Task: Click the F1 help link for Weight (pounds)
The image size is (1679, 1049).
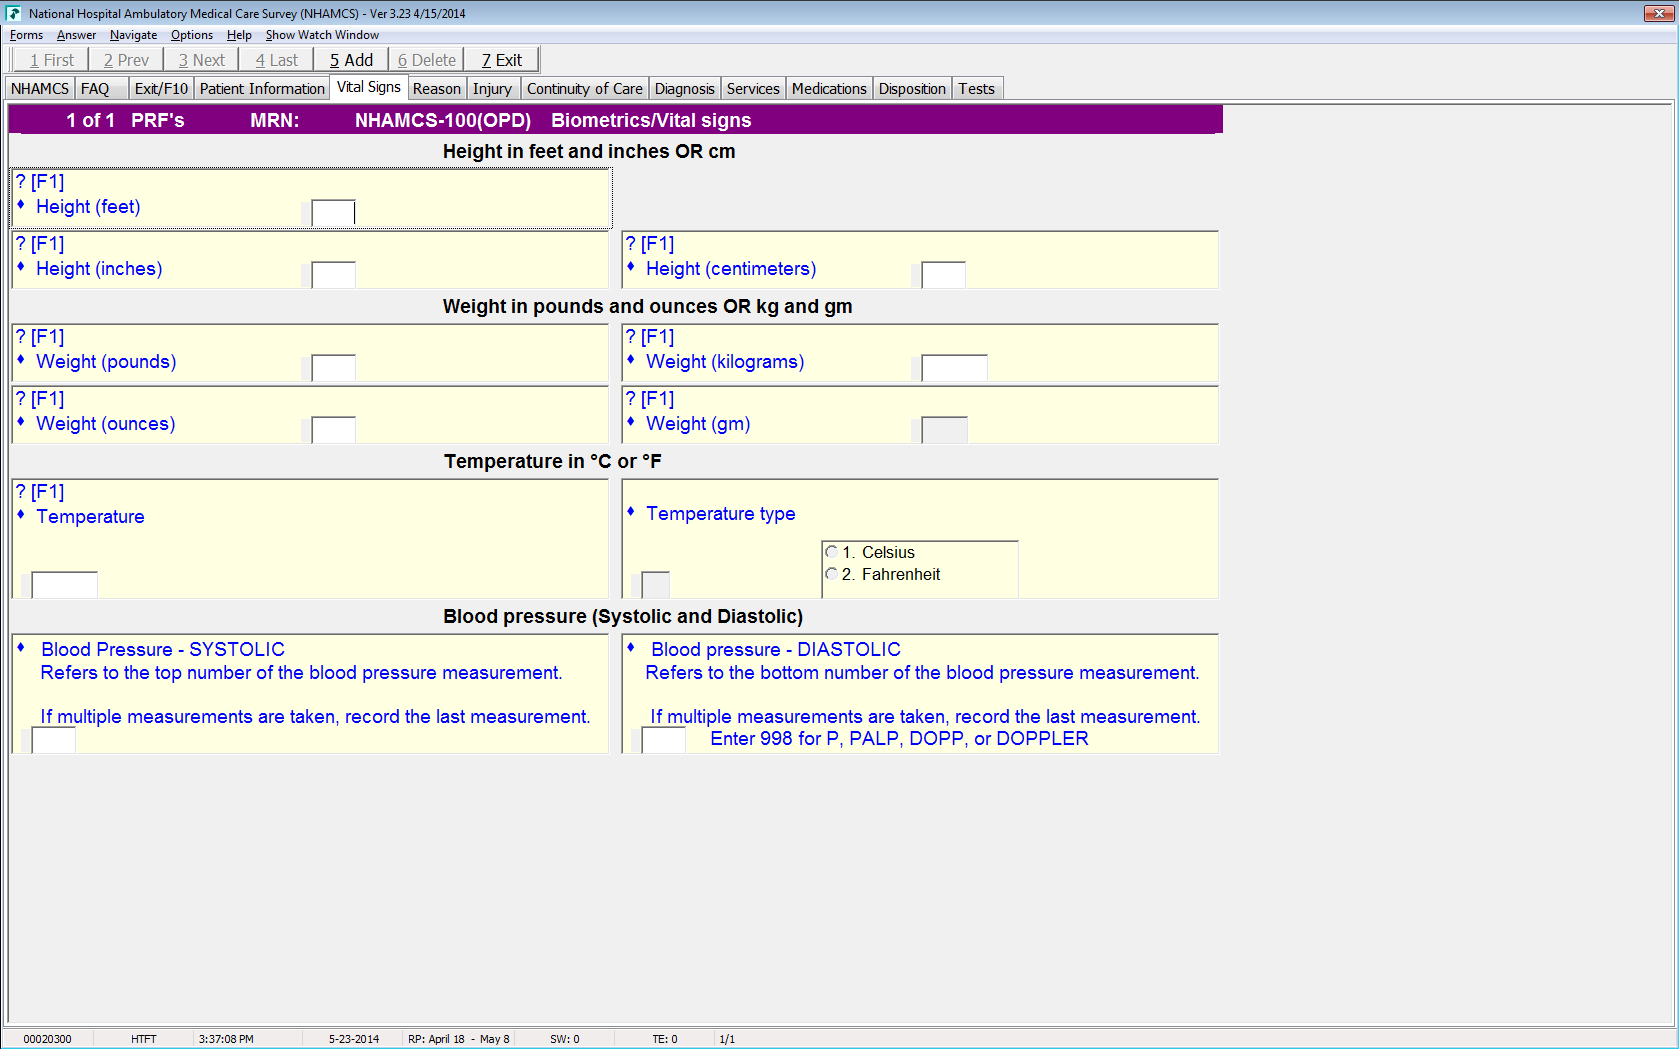Action: point(40,337)
